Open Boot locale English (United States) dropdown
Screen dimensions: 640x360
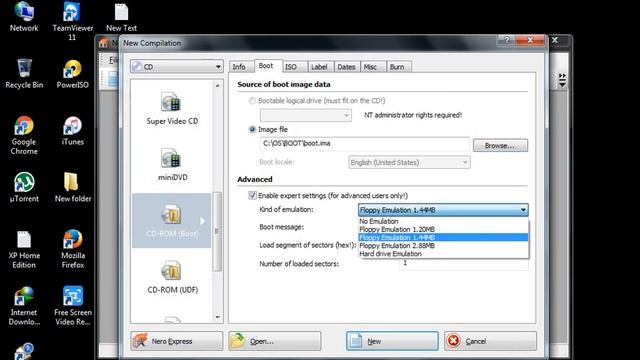[409, 162]
